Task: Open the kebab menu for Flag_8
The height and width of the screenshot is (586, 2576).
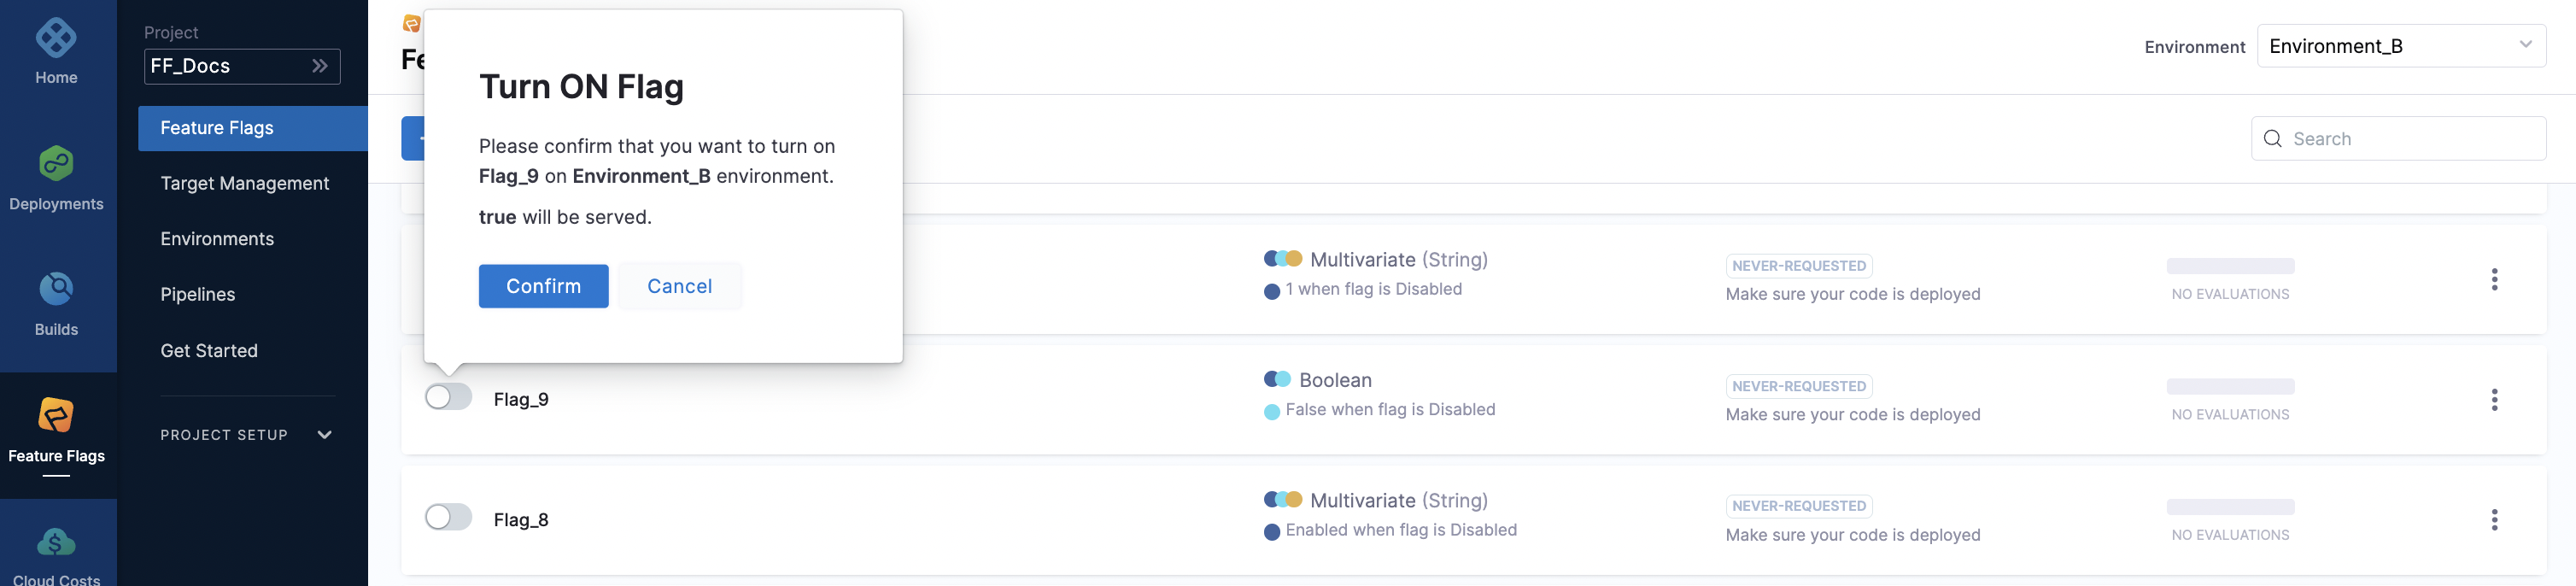Action: [2495, 519]
